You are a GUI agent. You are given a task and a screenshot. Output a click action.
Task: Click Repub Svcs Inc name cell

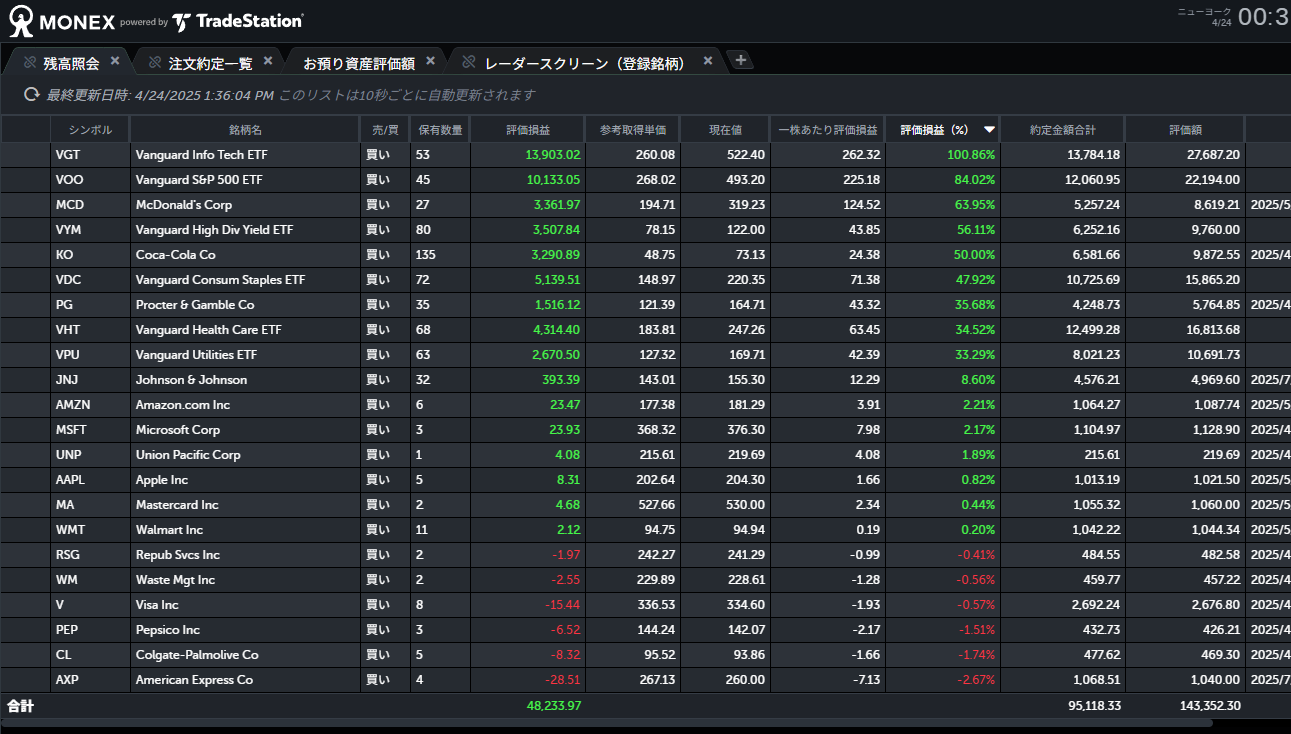point(245,555)
